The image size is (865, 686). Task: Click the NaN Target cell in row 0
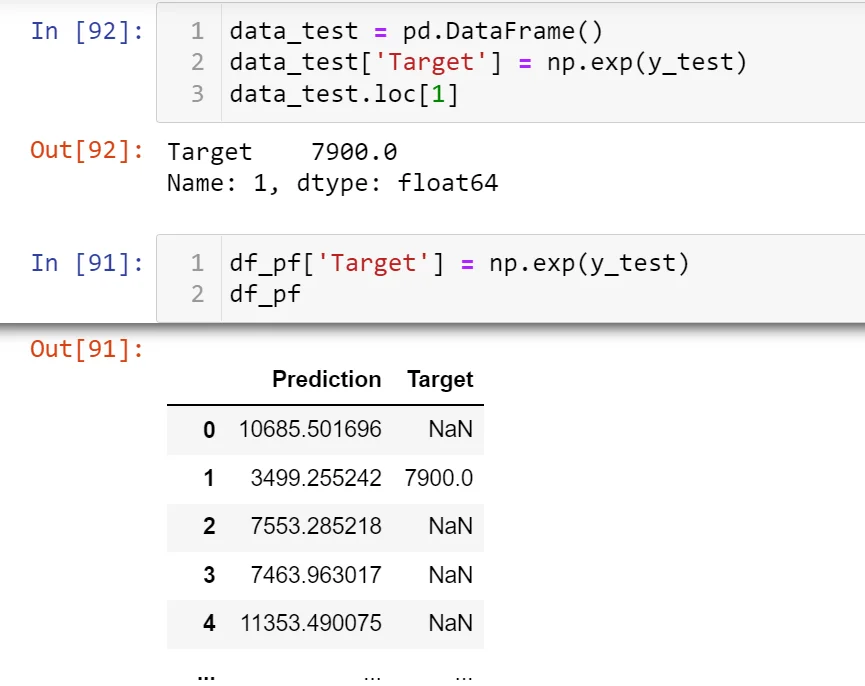450,430
